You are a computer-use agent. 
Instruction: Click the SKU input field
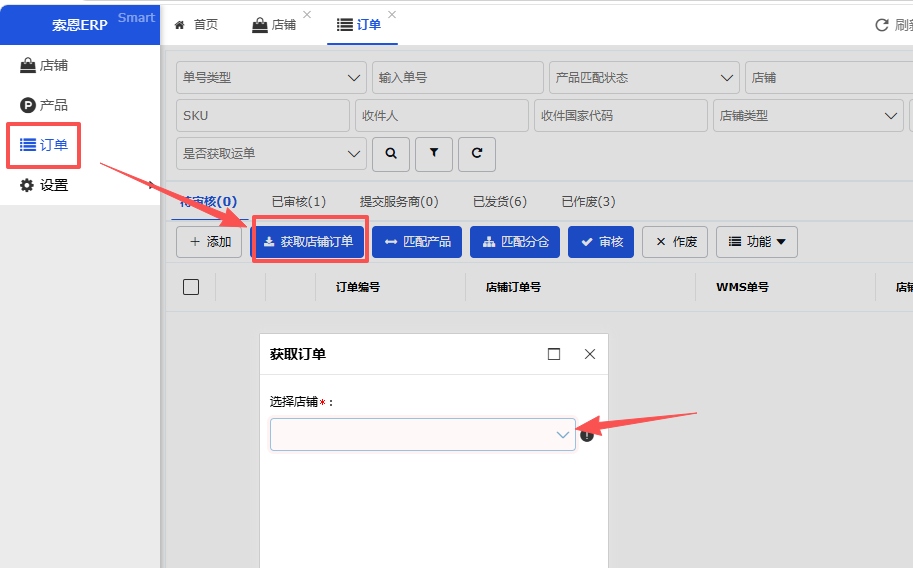point(263,115)
